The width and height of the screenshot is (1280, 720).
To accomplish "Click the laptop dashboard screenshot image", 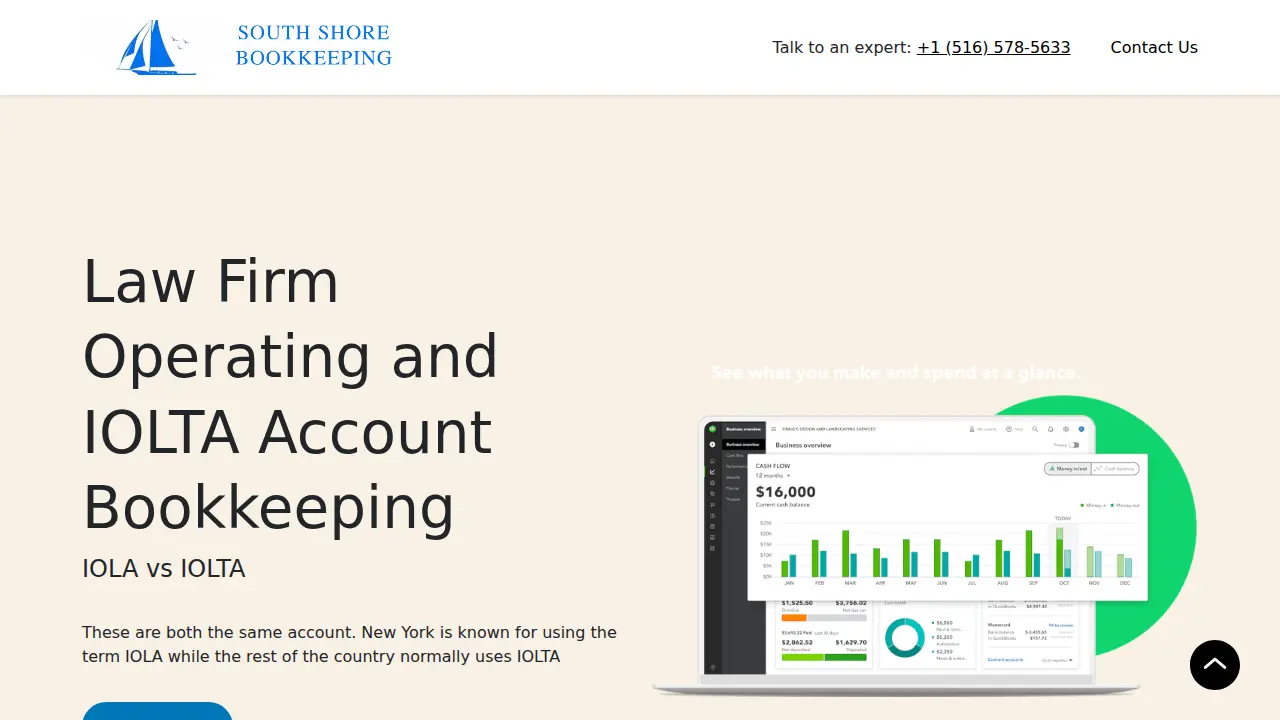I will tap(924, 530).
